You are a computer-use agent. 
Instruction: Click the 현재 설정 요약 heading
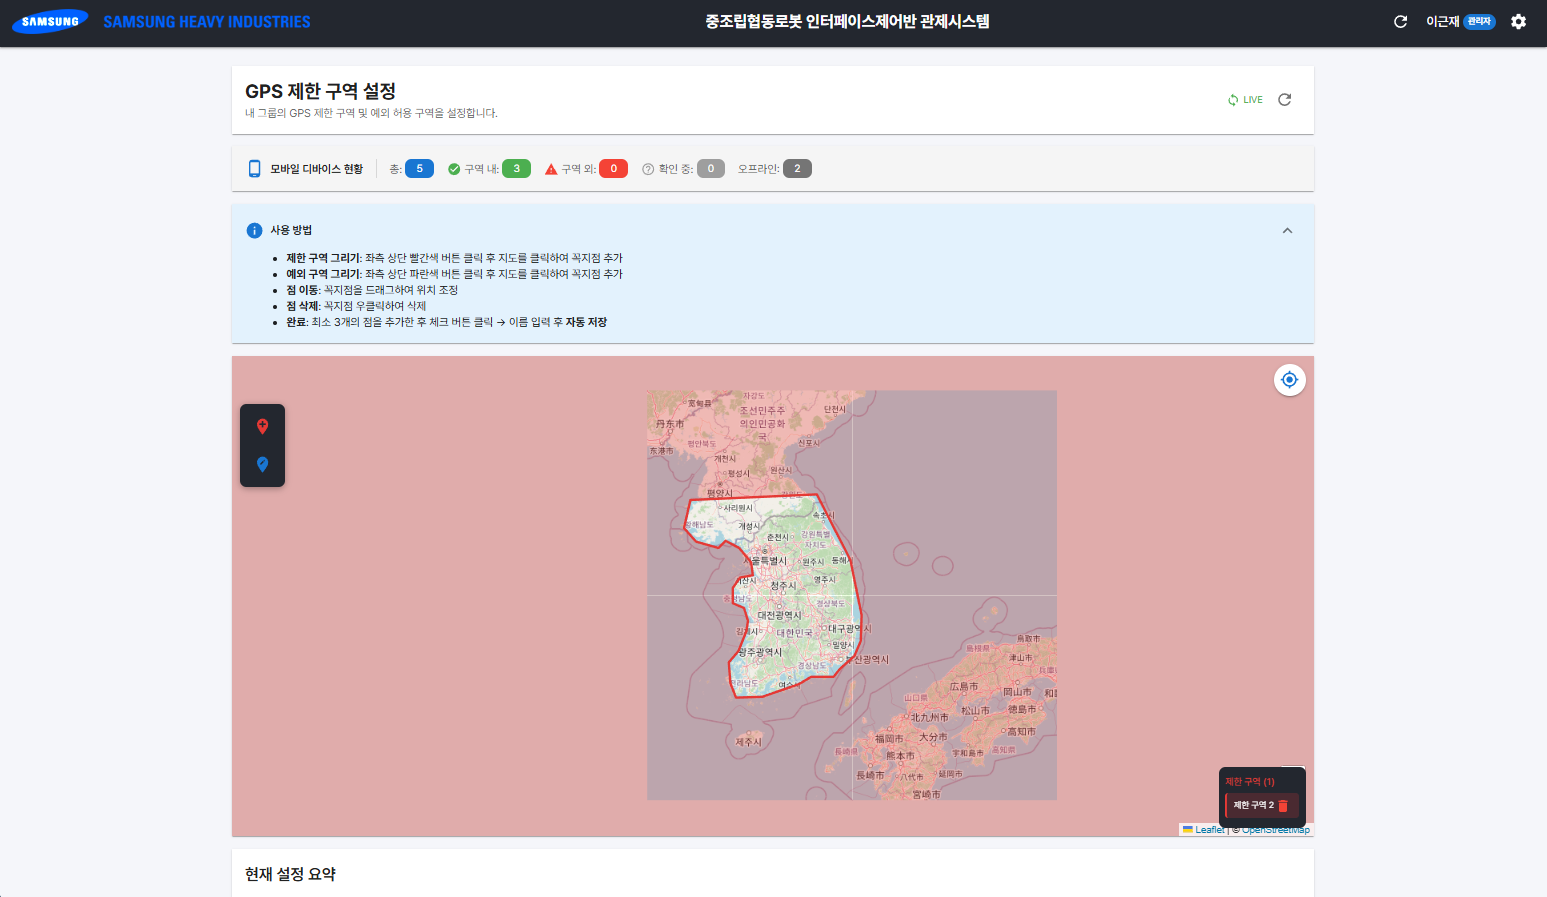[290, 874]
